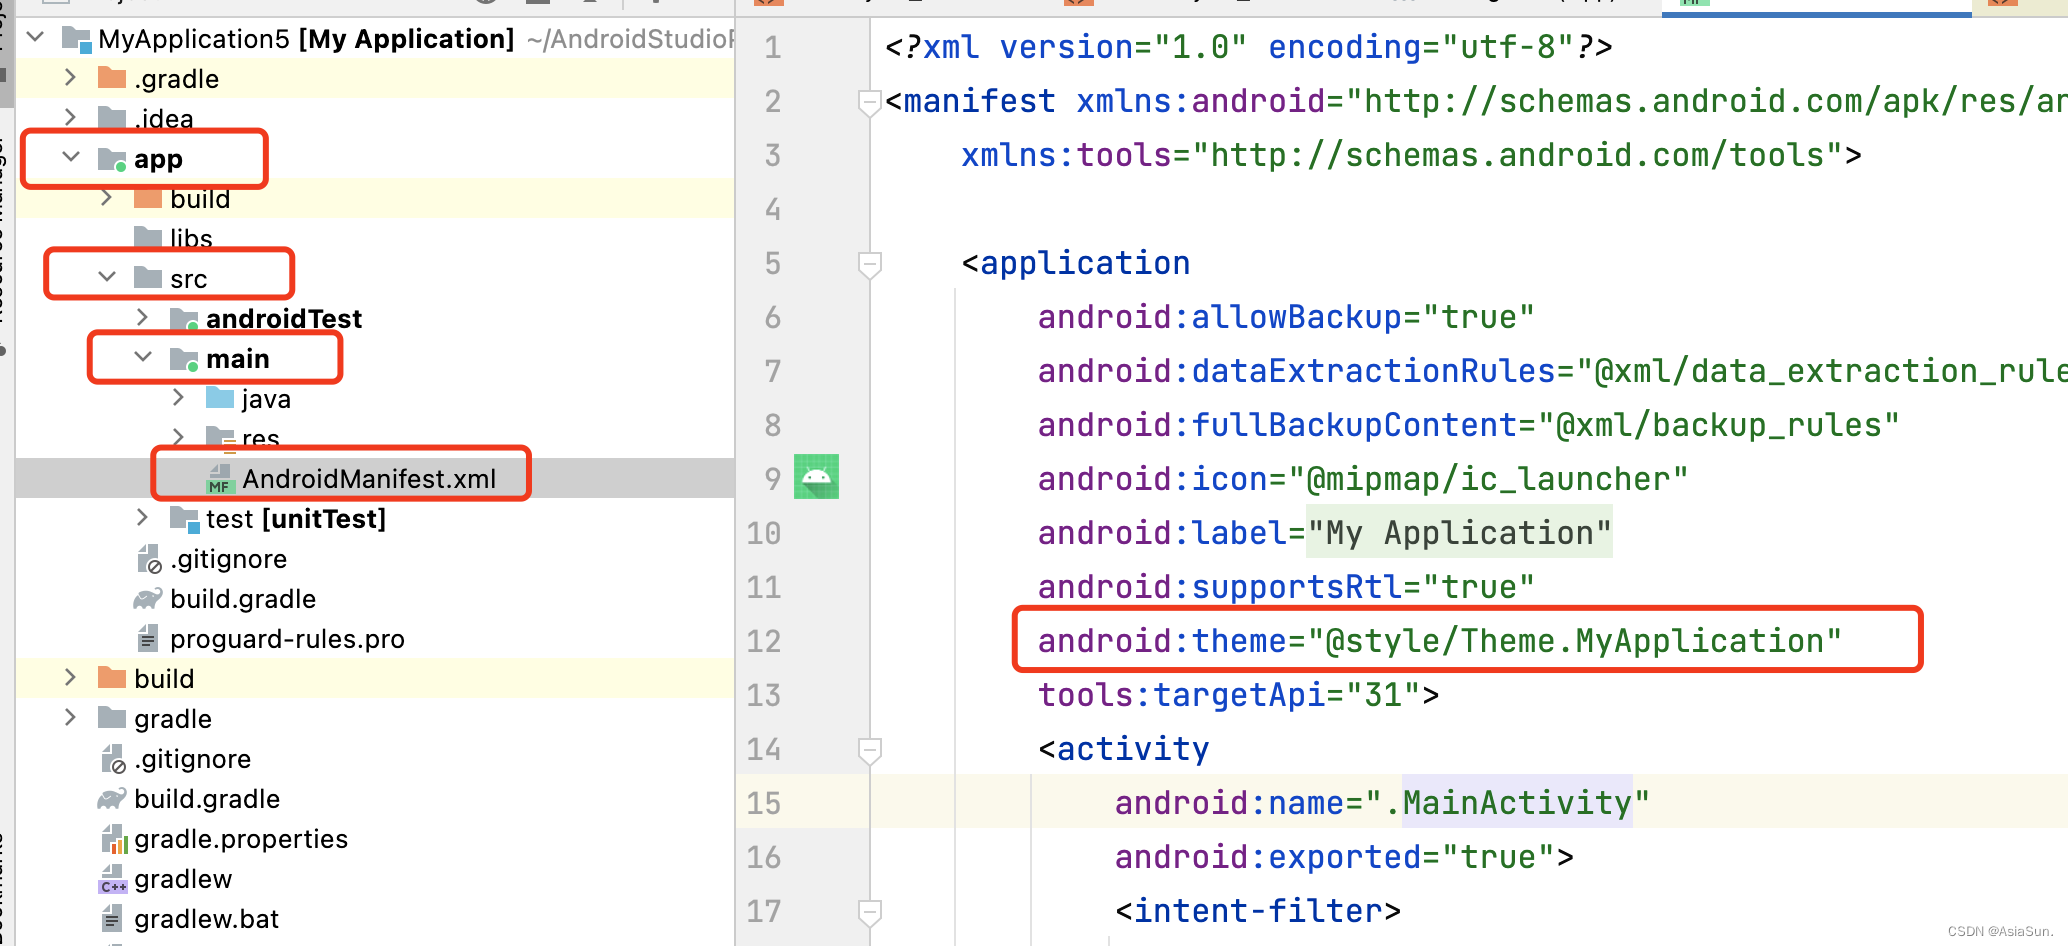Select the gradlew file row
The image size is (2068, 946).
pos(375,879)
